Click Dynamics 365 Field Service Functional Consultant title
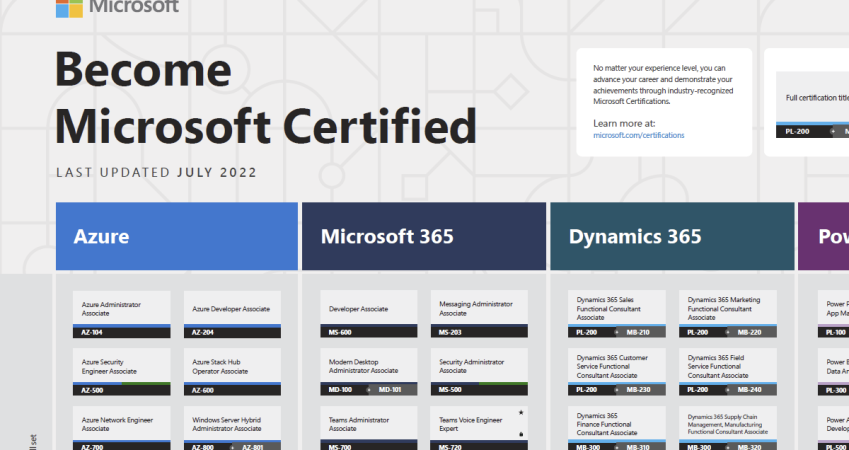This screenshot has height=450, width=849. (718, 367)
